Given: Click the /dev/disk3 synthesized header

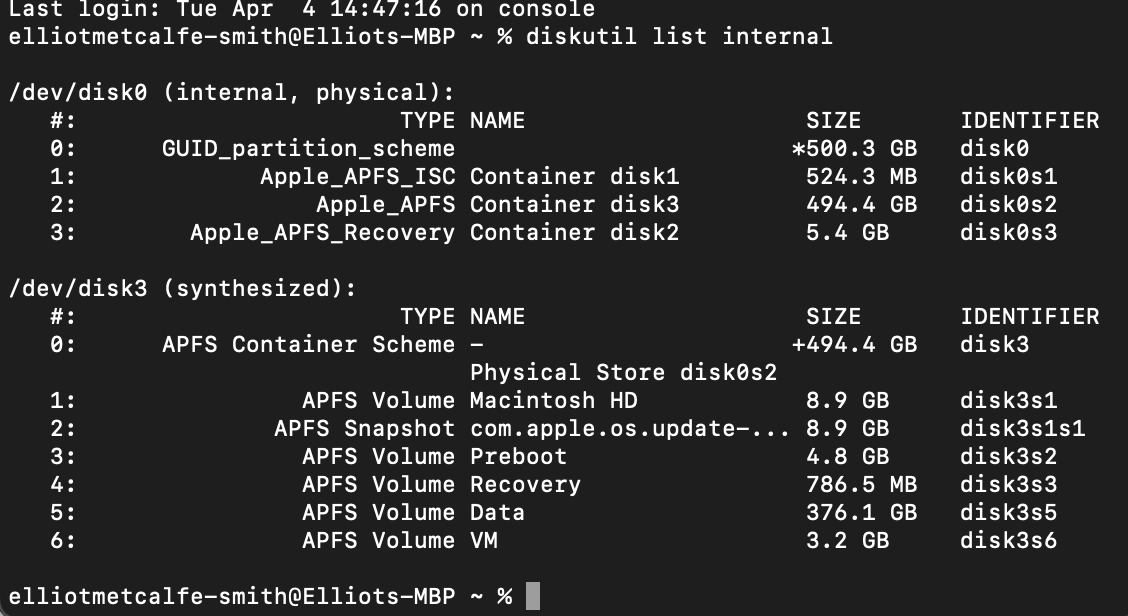Looking at the screenshot, I should tap(182, 289).
